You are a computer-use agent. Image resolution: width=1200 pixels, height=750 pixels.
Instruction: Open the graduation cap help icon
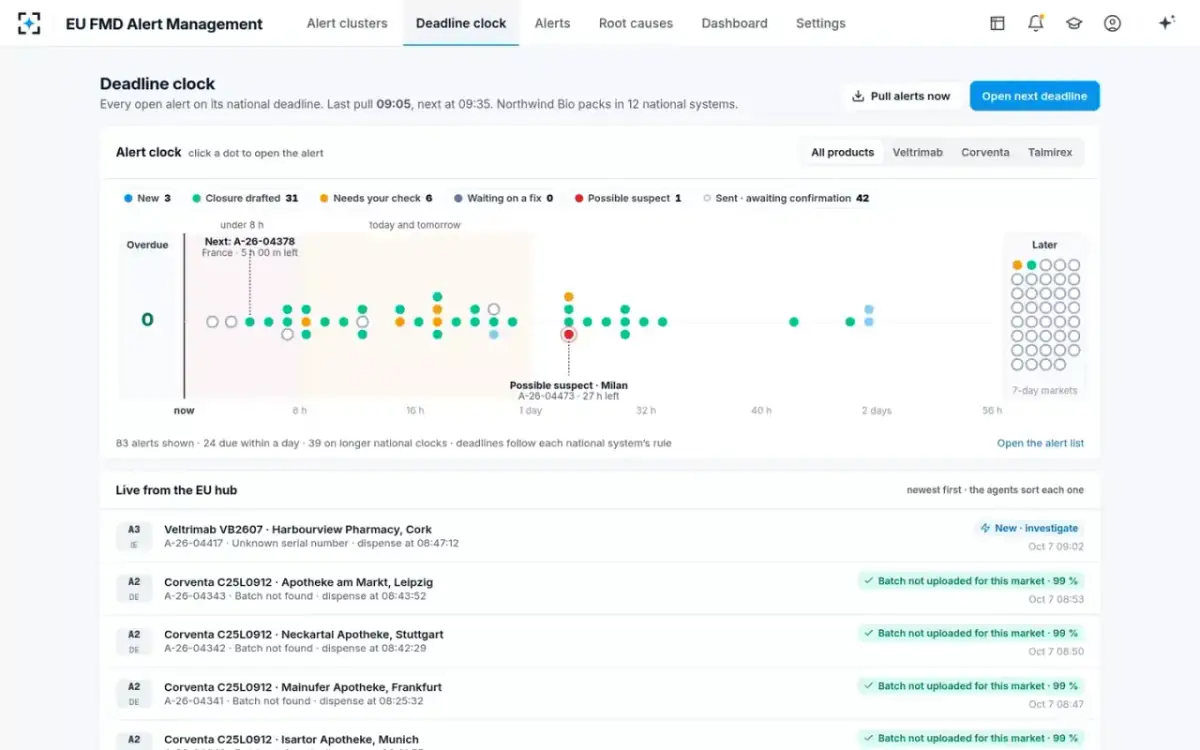[1074, 23]
